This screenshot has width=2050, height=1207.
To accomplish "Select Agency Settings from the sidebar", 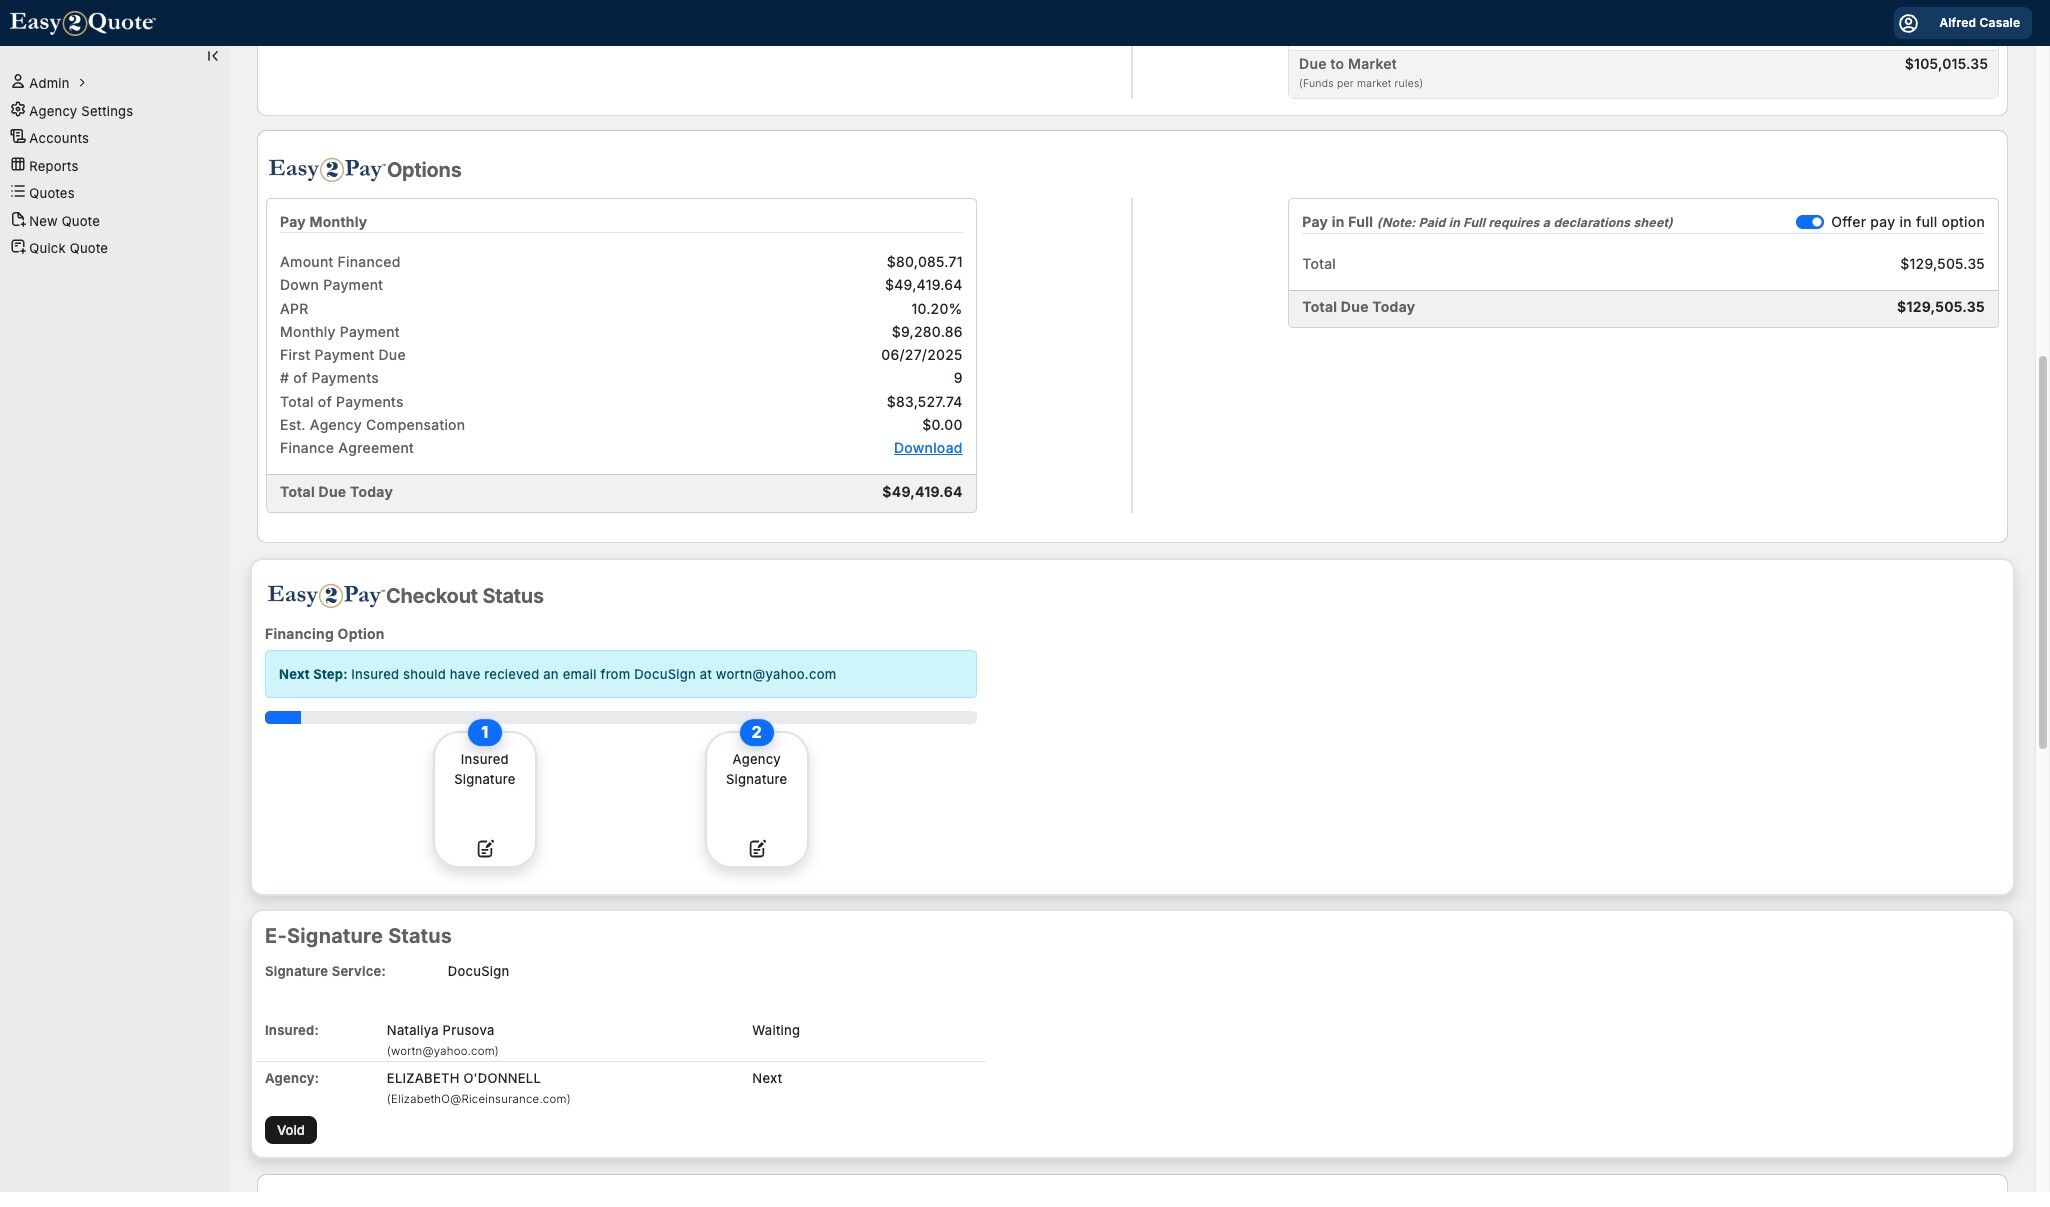I will click(x=81, y=110).
